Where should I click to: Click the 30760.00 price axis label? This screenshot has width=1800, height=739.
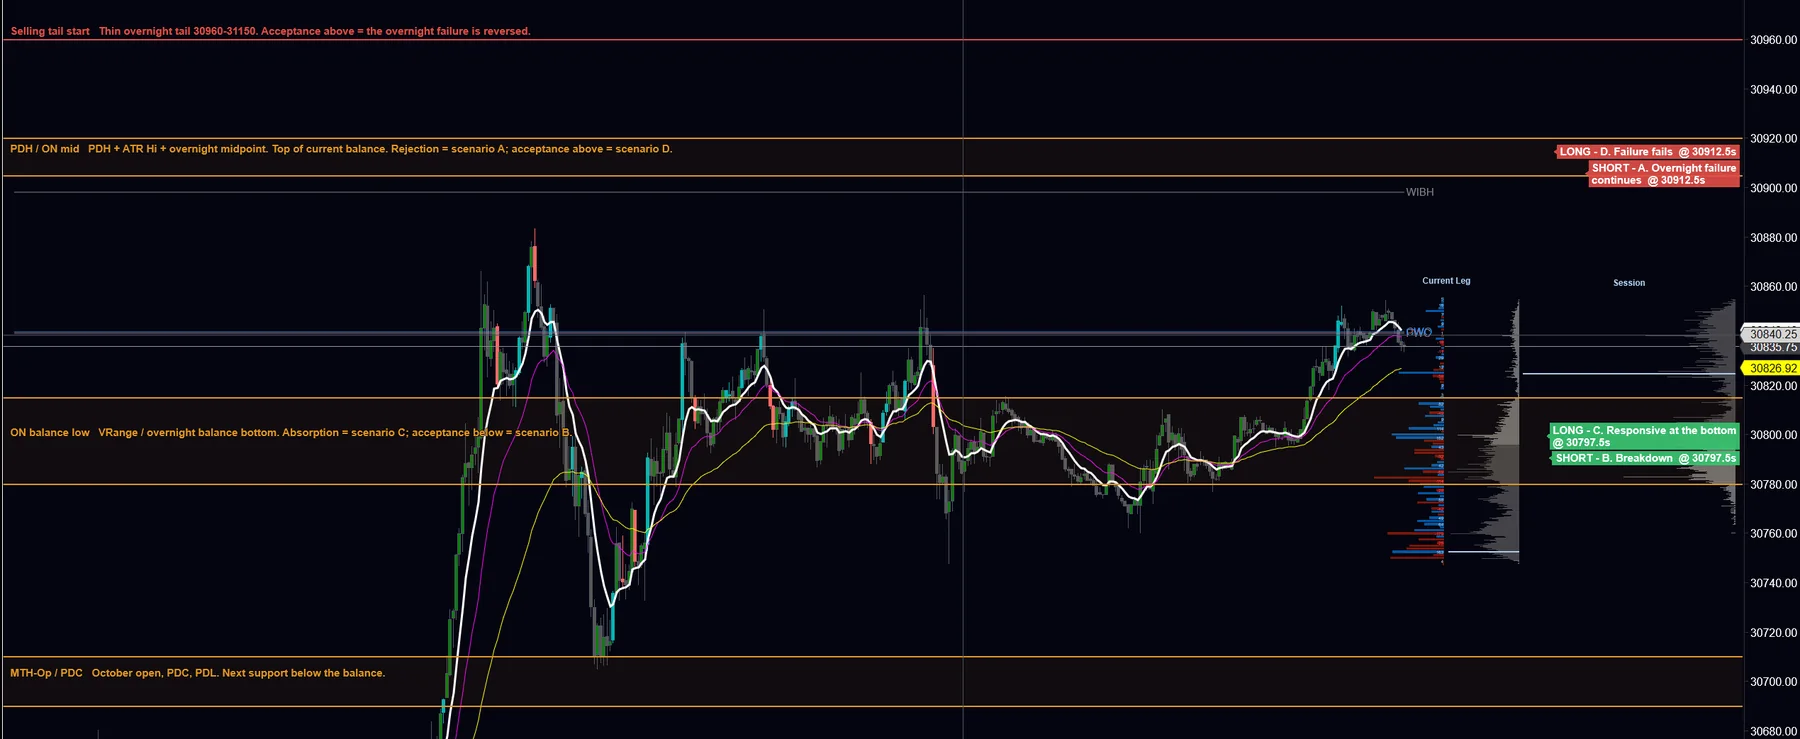(x=1773, y=534)
